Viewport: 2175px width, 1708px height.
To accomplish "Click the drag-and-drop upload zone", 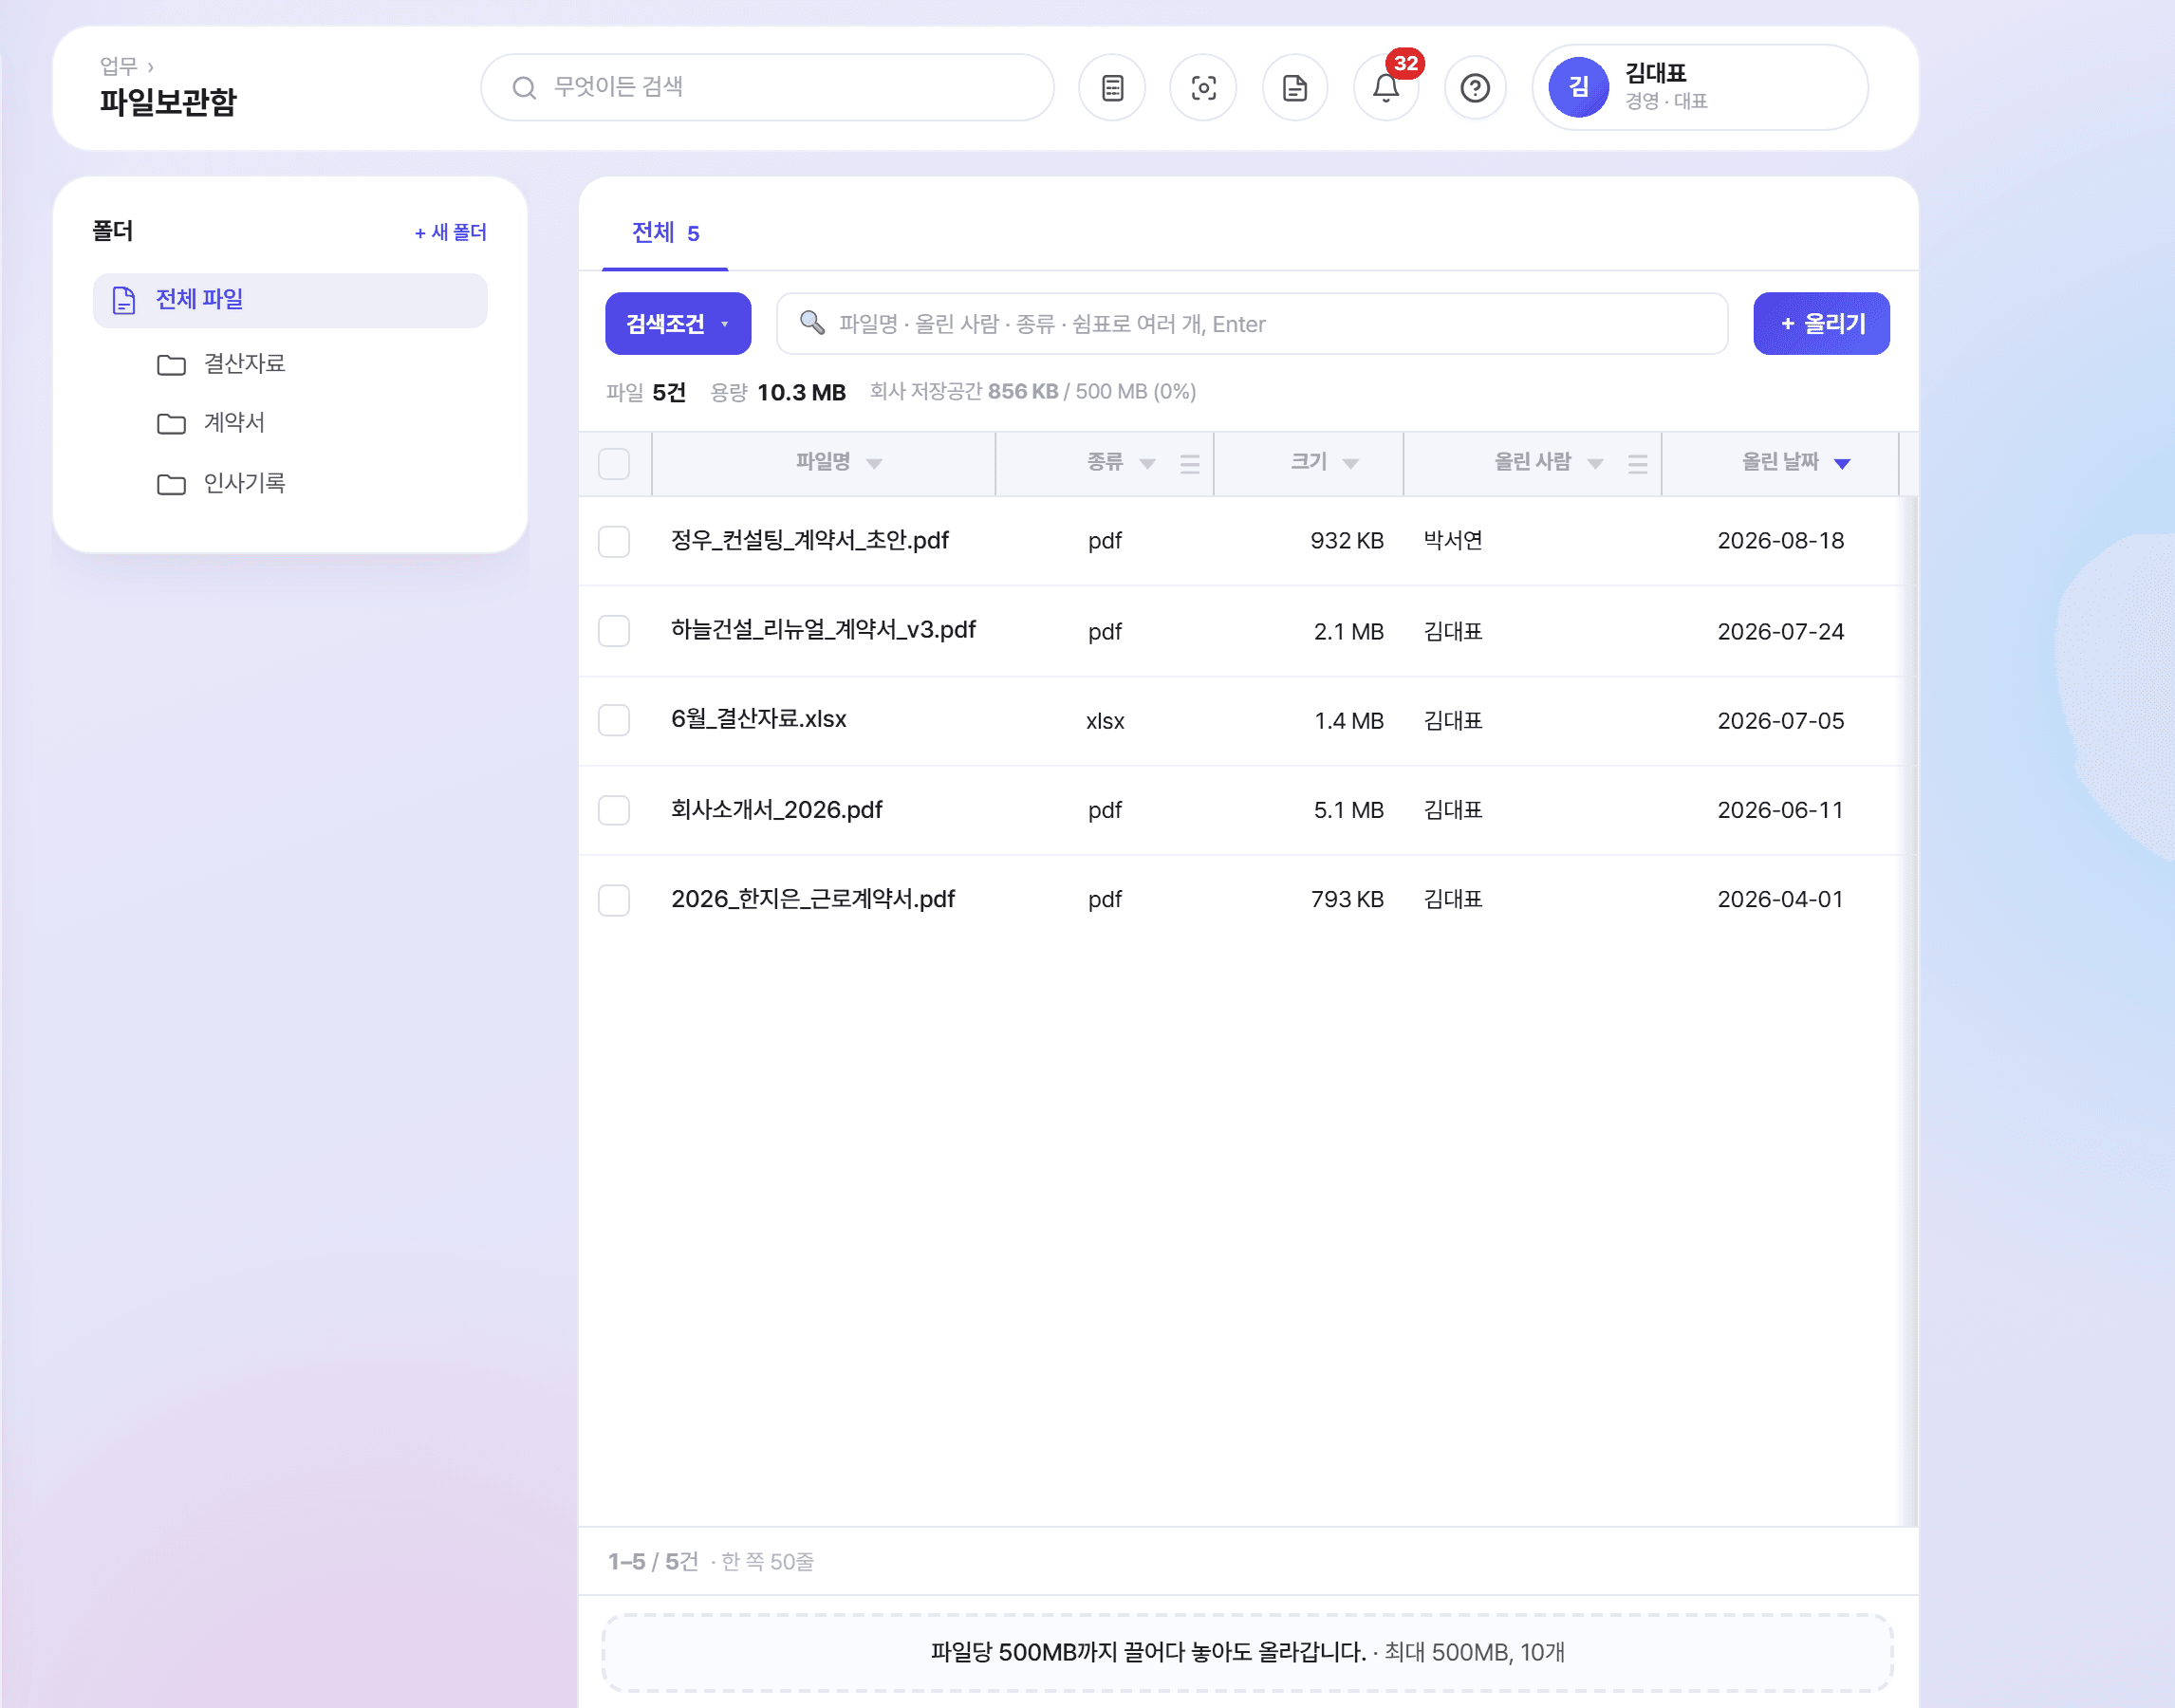I will pos(1247,1652).
